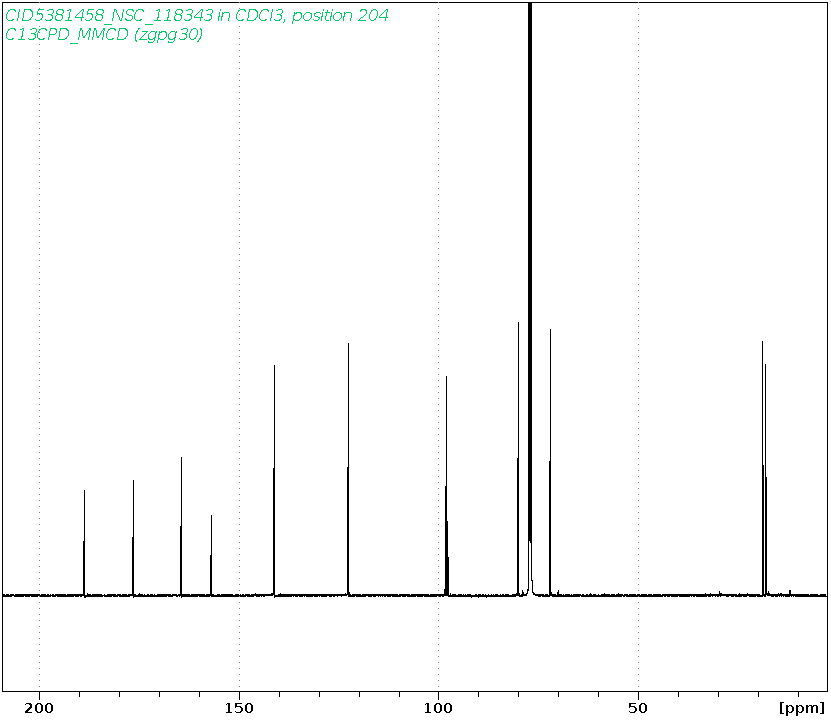The image size is (831, 720).
Task: Click the tall CDCl3 solvent peak near 77 ppm
Action: (530, 299)
